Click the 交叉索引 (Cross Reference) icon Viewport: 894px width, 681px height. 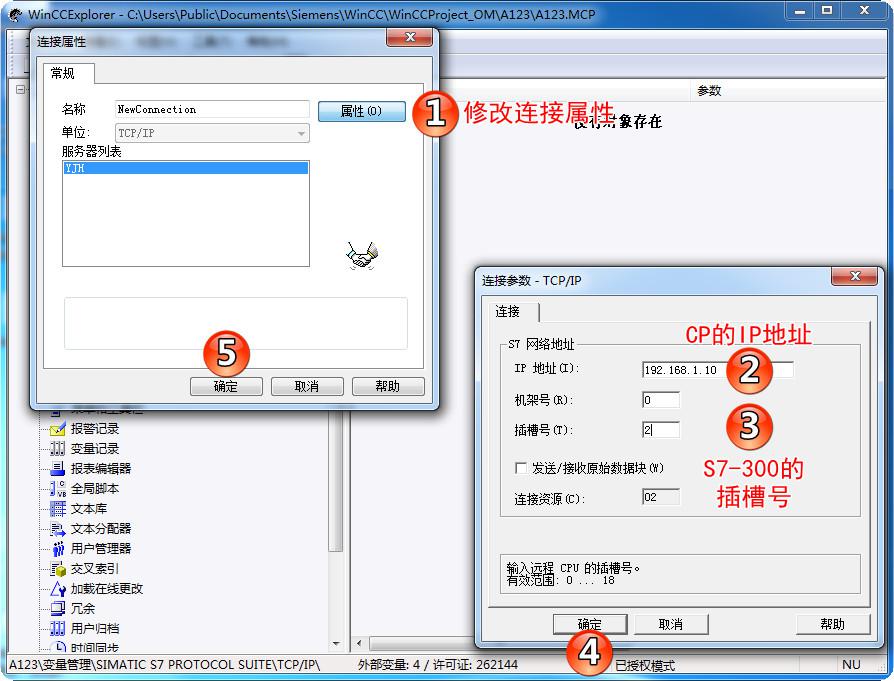click(58, 569)
